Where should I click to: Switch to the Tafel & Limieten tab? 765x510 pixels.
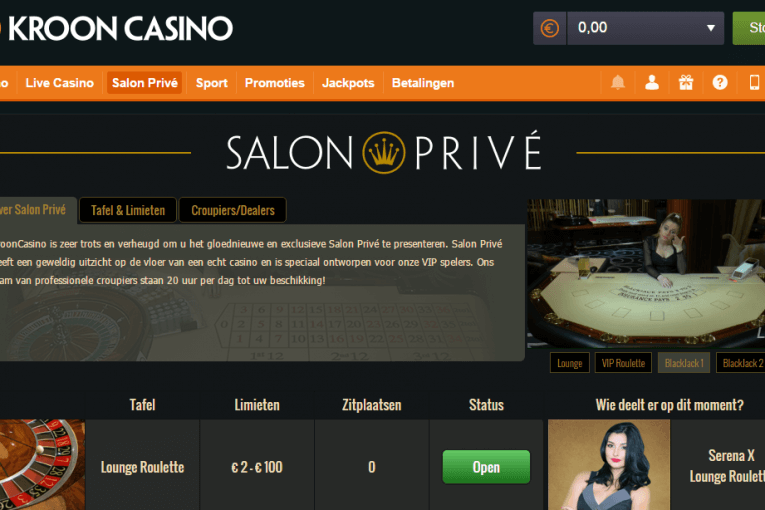[128, 210]
